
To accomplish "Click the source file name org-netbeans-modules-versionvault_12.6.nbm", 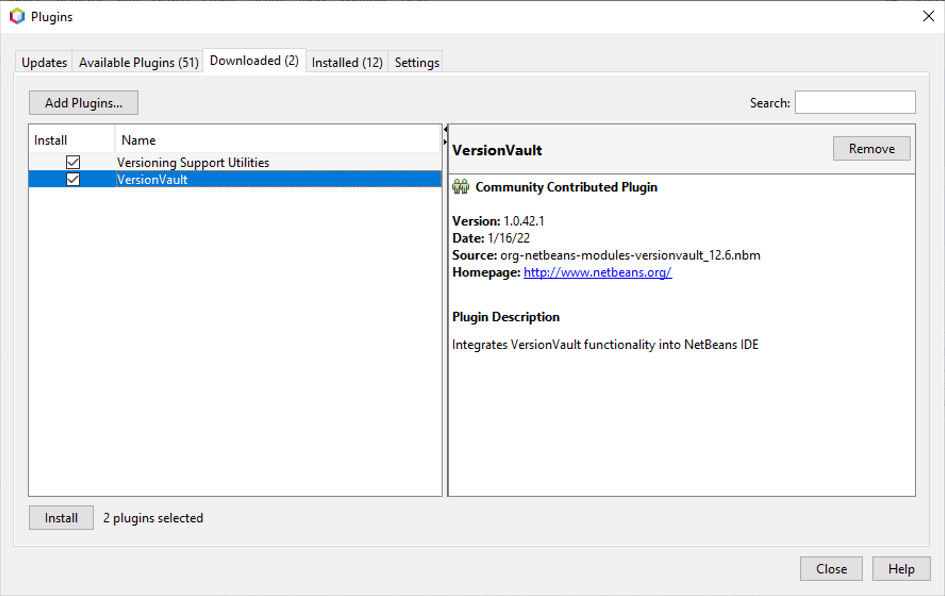I will [630, 256].
